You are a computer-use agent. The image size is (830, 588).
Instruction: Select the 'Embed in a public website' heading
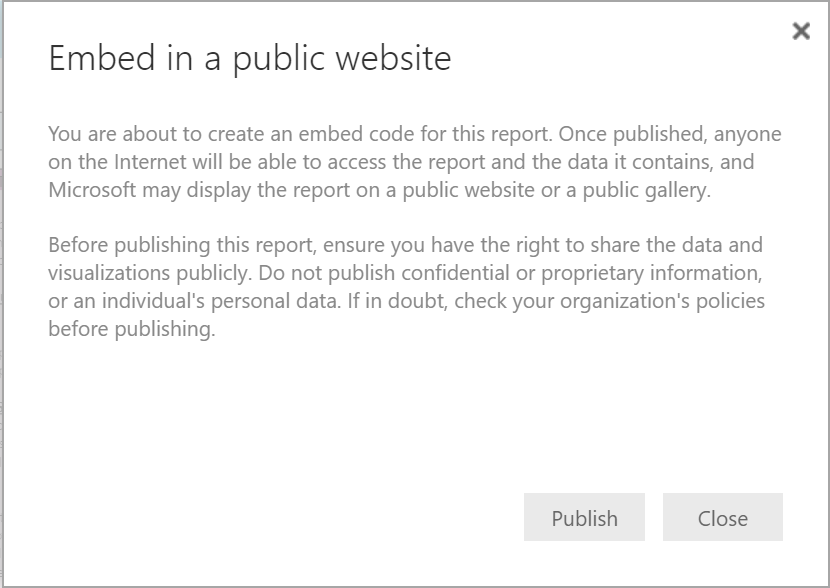pos(250,58)
